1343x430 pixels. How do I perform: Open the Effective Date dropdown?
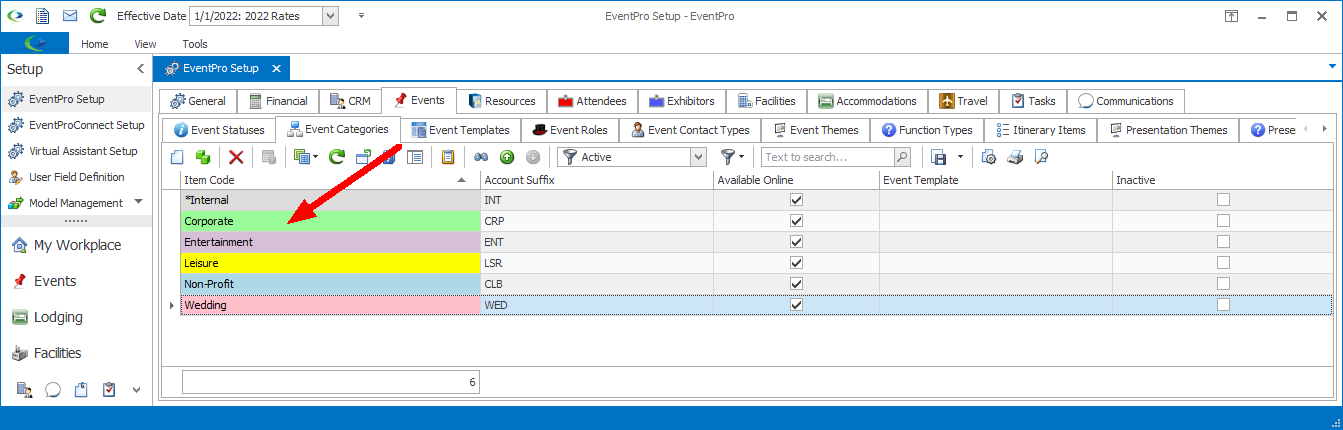click(x=331, y=16)
